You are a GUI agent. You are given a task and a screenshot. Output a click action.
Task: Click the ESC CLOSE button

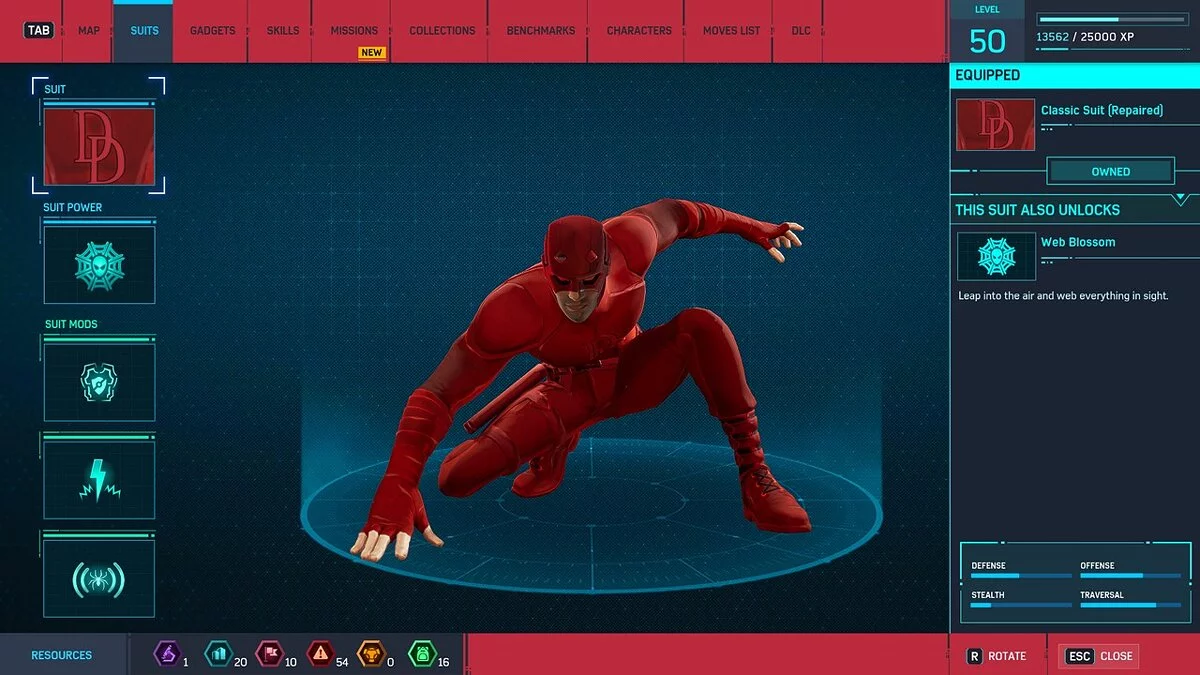pyautogui.click(x=1098, y=656)
